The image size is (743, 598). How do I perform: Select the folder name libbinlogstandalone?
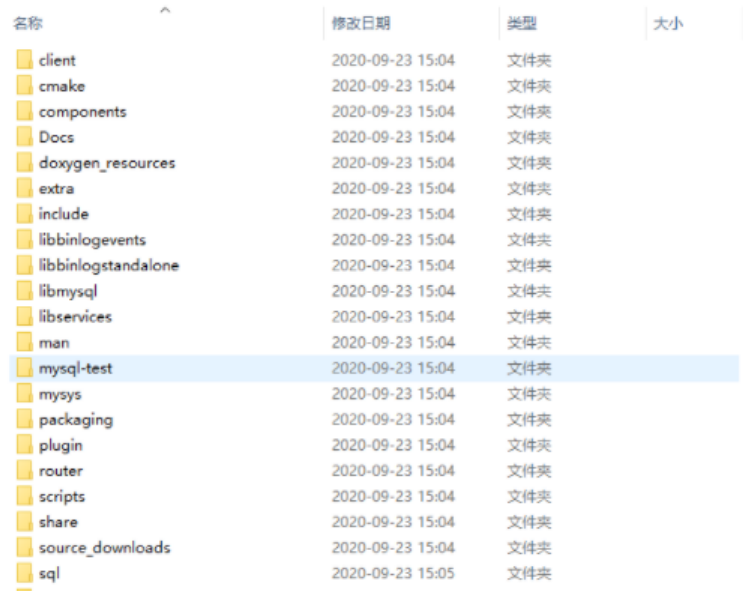click(109, 265)
